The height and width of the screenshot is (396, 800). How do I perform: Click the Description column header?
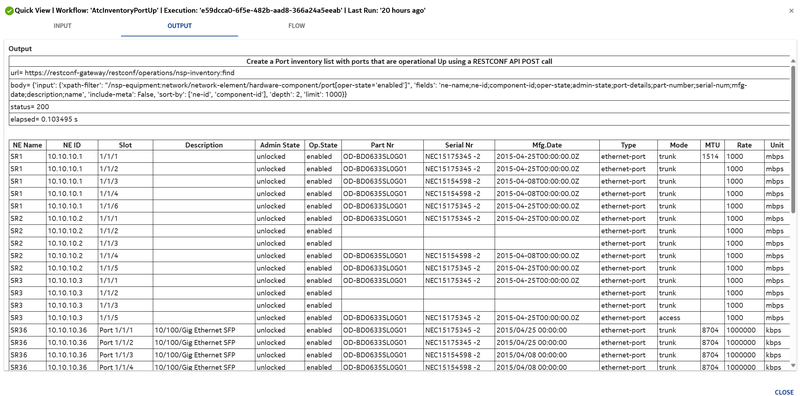(x=204, y=145)
